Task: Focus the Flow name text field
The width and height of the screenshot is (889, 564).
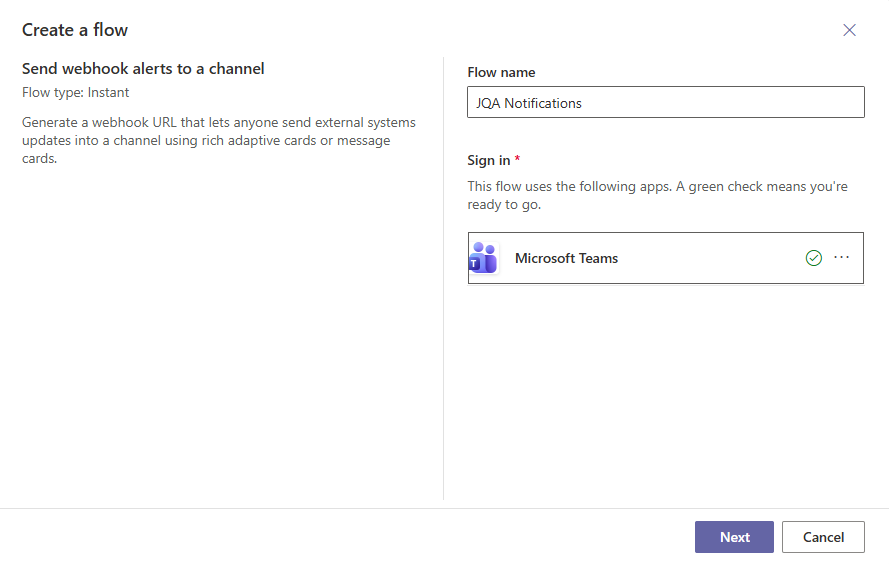Action: pyautogui.click(x=665, y=102)
